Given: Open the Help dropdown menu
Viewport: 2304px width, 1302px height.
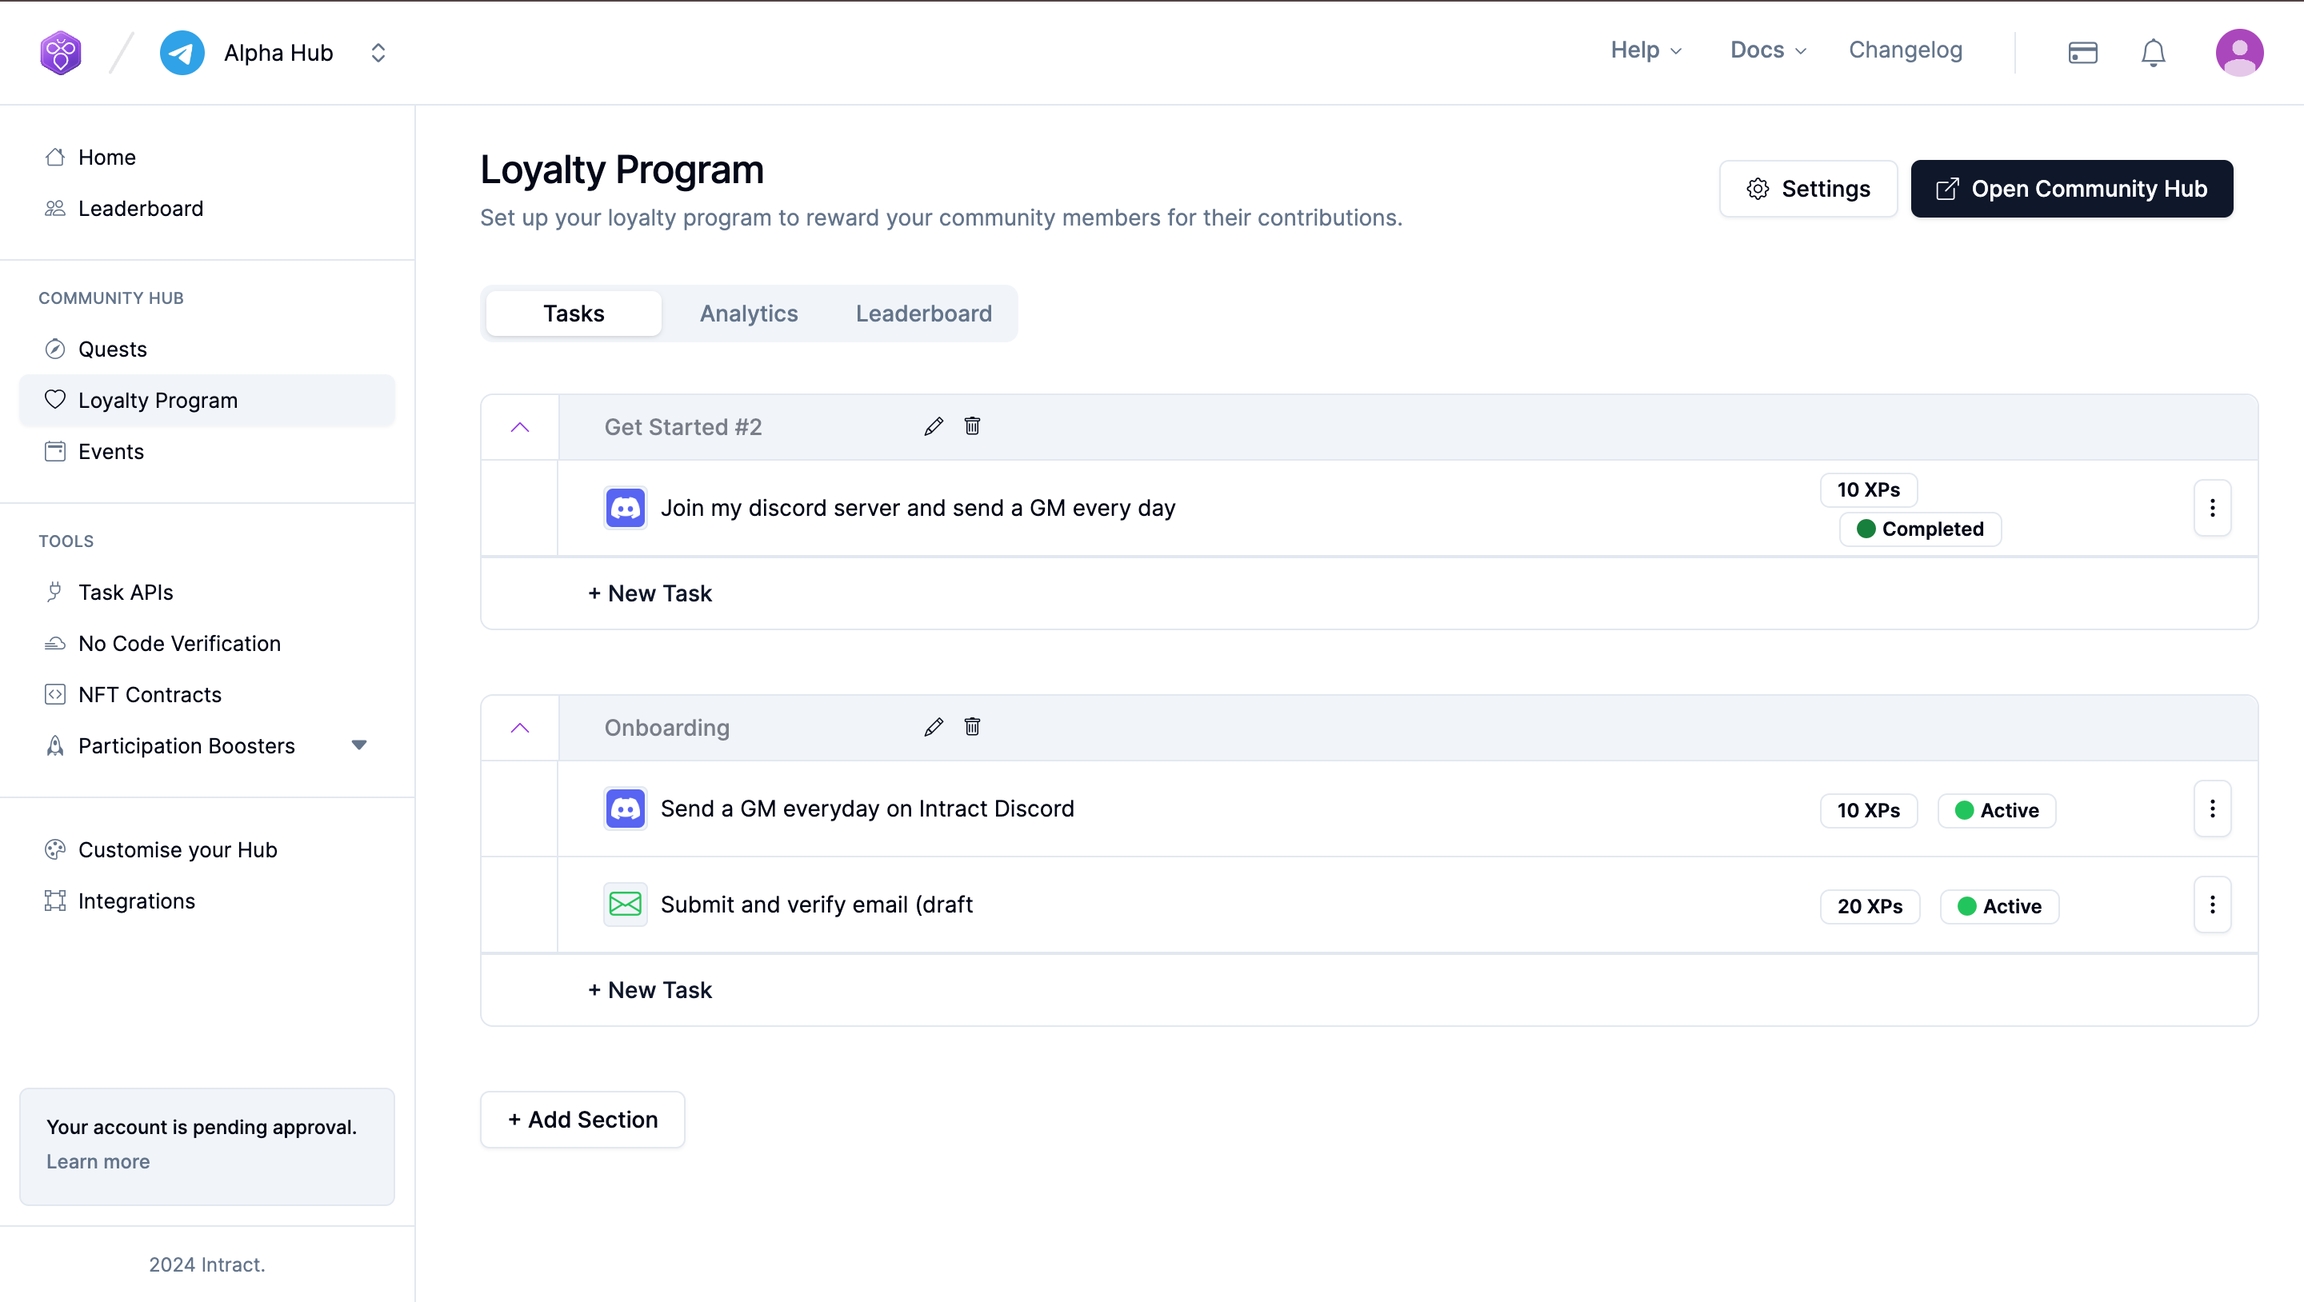Looking at the screenshot, I should pyautogui.click(x=1645, y=50).
